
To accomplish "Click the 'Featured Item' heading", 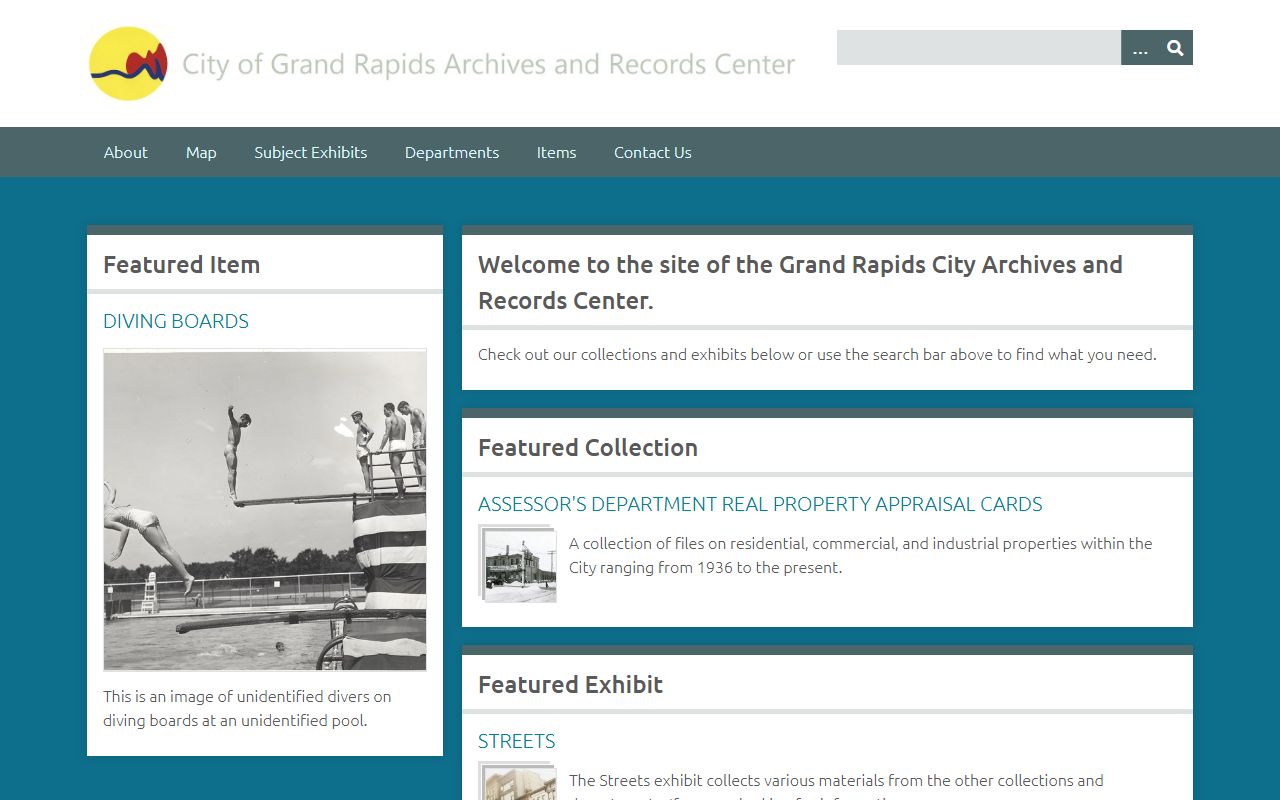I will (x=181, y=265).
